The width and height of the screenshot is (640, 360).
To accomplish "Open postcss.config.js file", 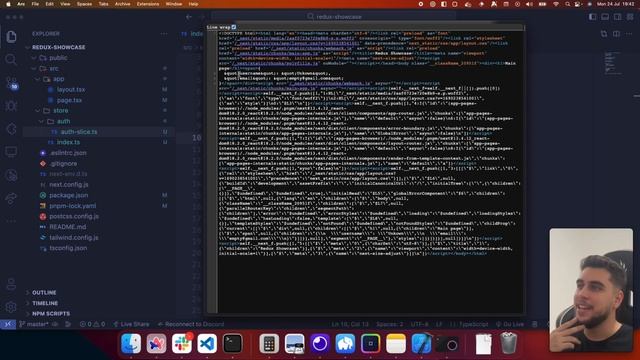I will (x=74, y=216).
